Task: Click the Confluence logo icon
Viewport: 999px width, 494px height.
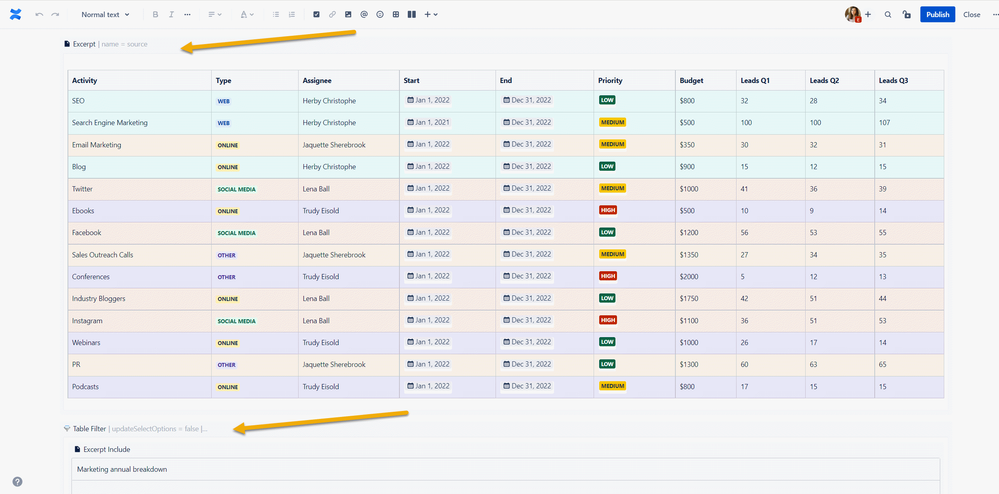Action: pos(15,14)
